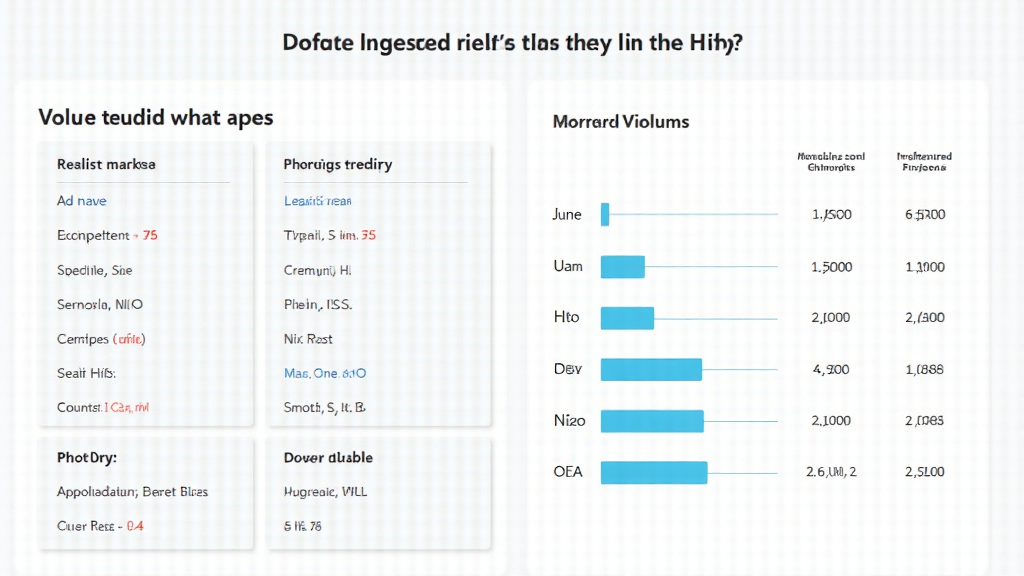This screenshot has width=1024, height=576.
Task: Select the Dev row bar
Action: coord(651,369)
